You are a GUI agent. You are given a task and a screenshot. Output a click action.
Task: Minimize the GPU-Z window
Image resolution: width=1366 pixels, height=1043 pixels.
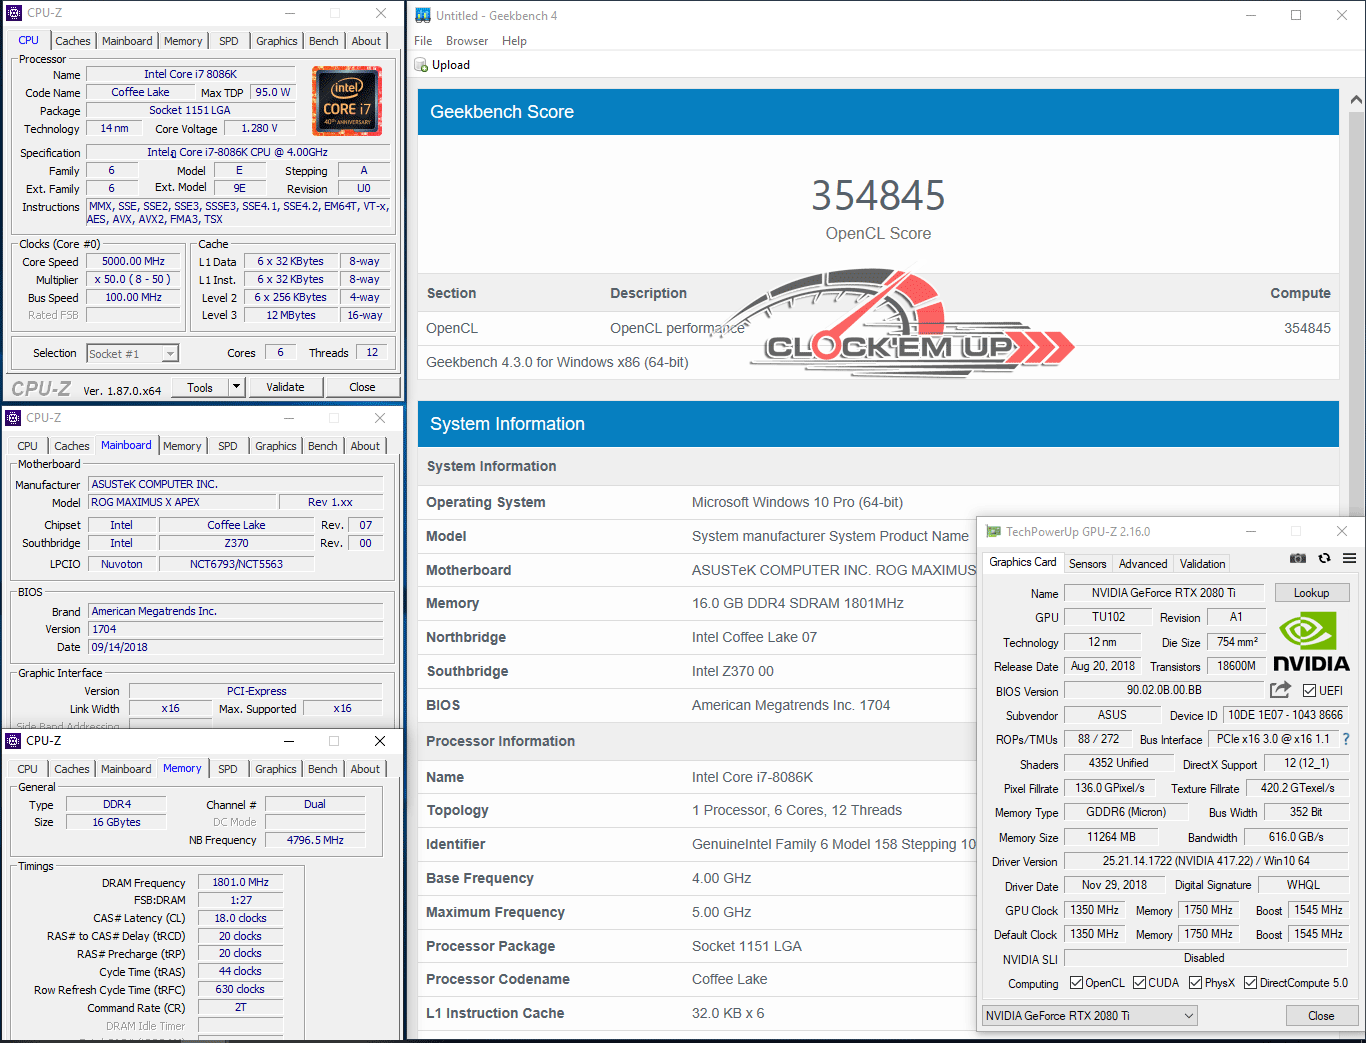1251,531
